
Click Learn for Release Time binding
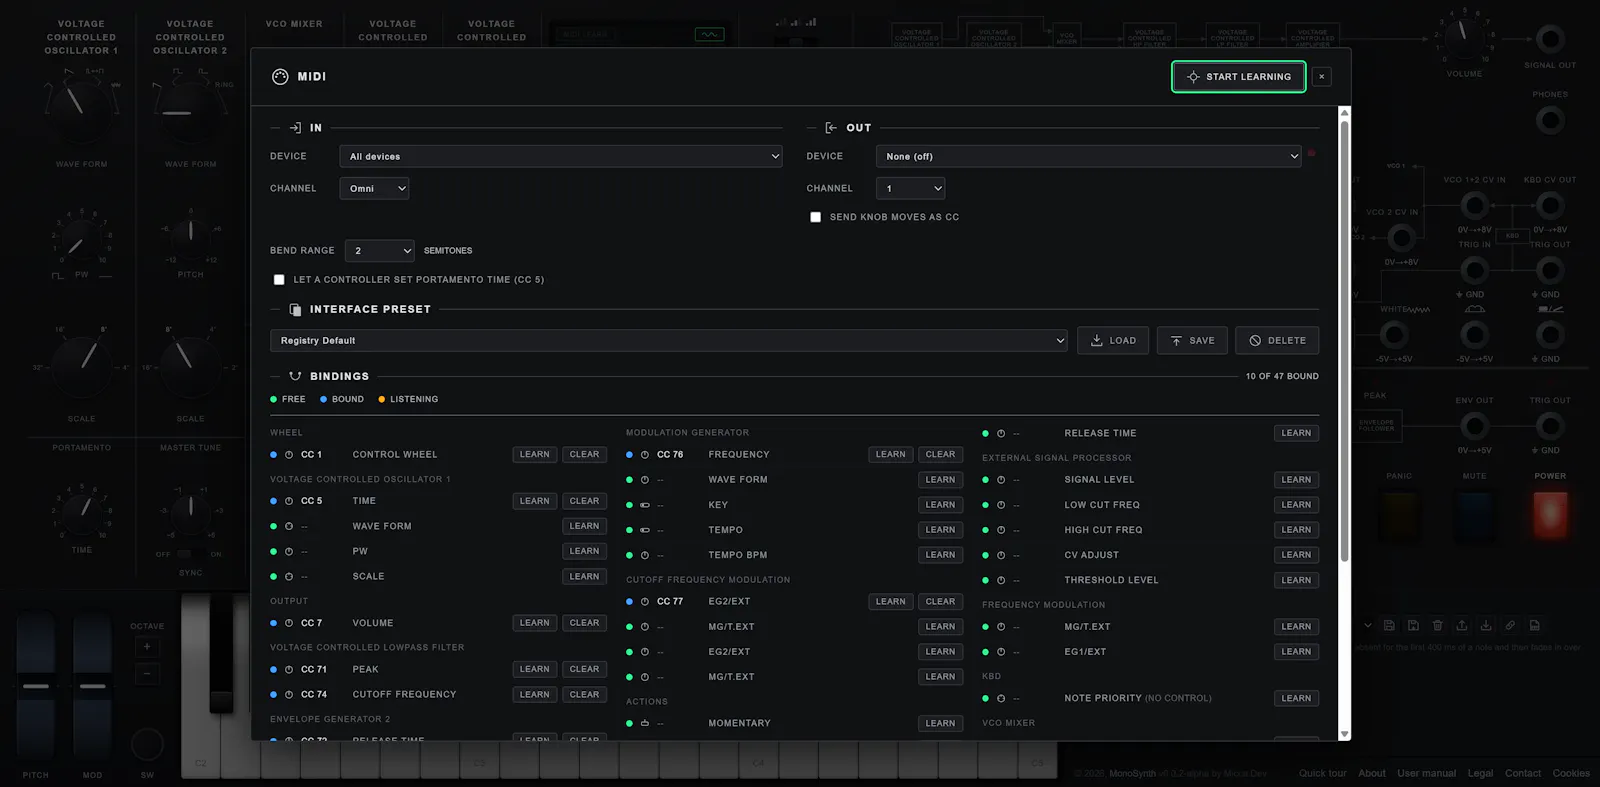tap(1297, 434)
